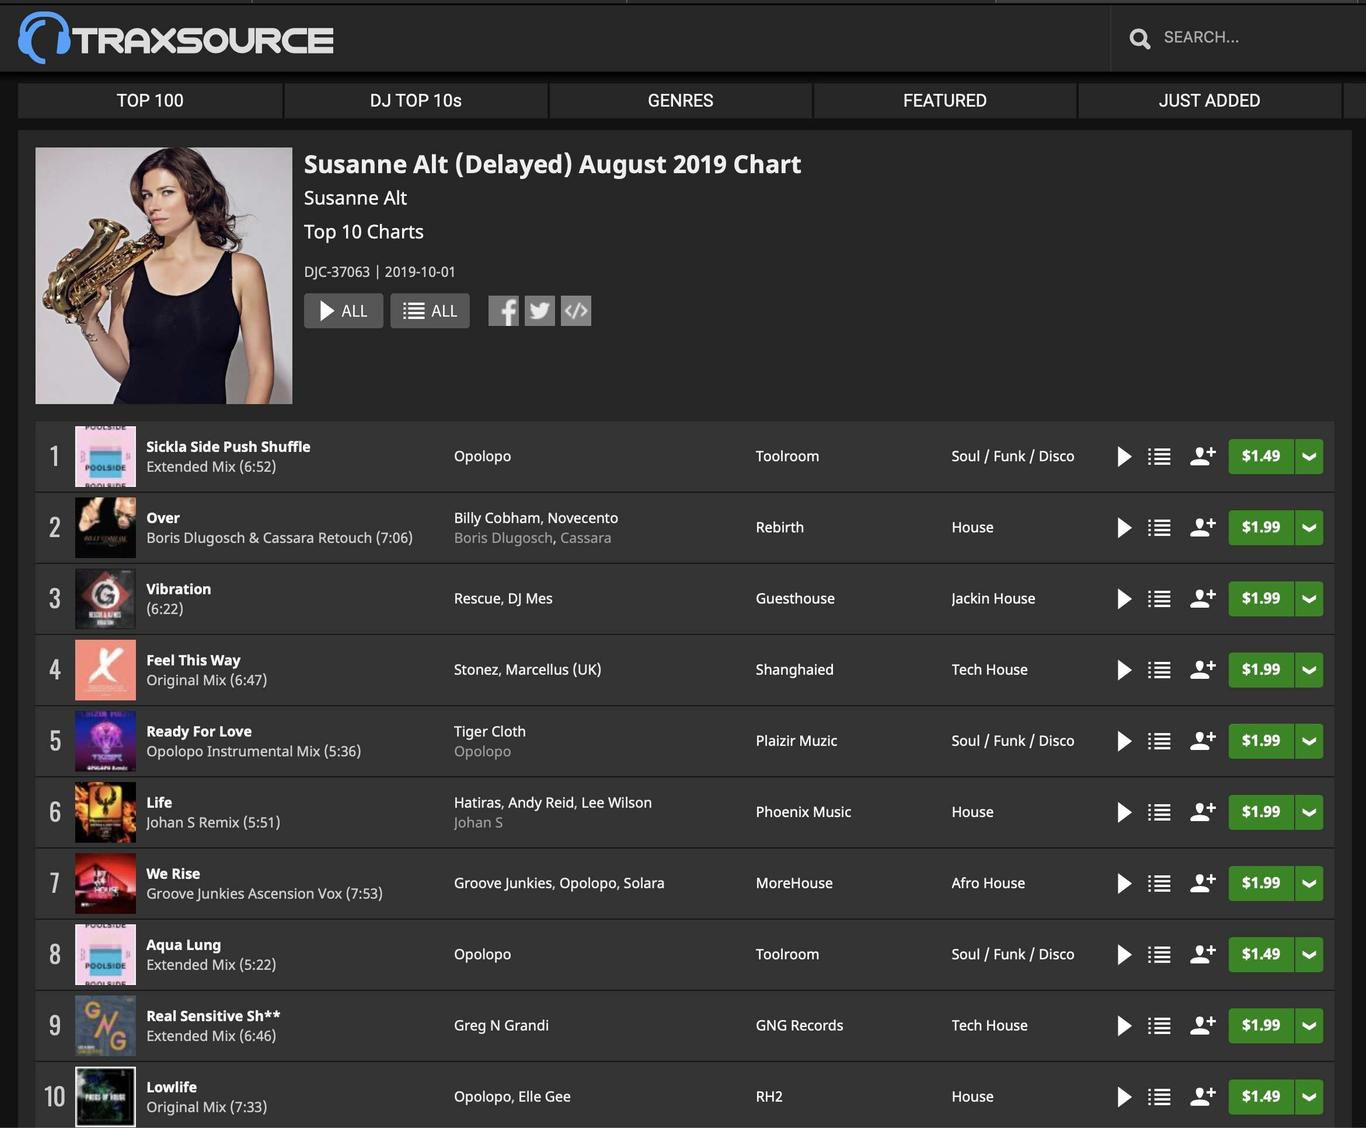The image size is (1366, 1128).
Task: Expand purchase options for We Rise
Action: pos(1309,883)
